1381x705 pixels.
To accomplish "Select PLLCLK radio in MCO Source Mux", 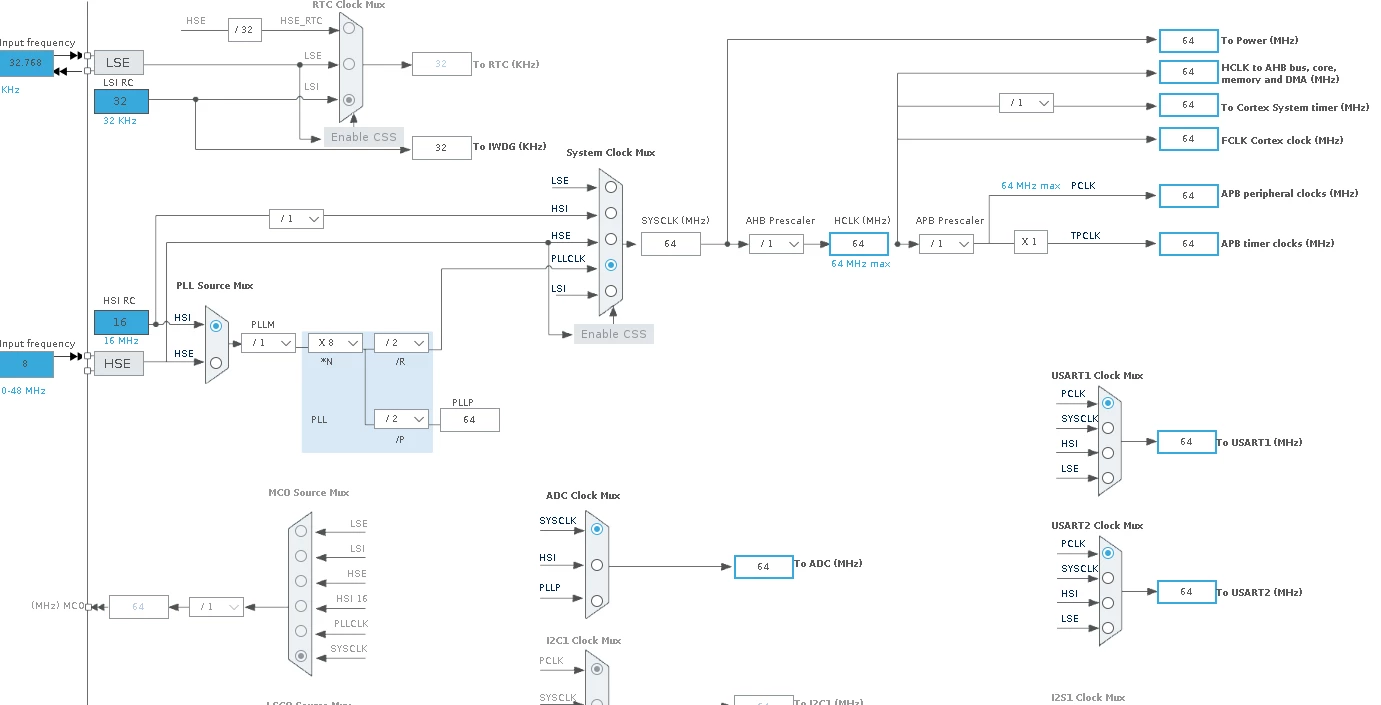I will point(301,631).
